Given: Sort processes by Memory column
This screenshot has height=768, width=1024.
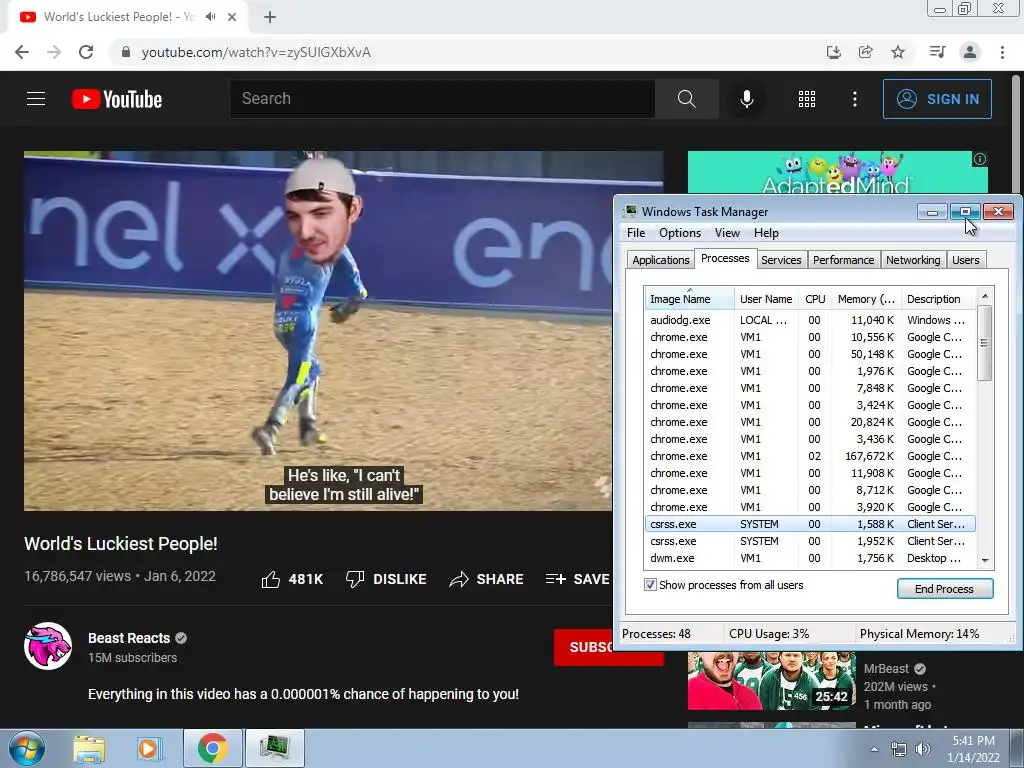Looking at the screenshot, I should pyautogui.click(x=866, y=298).
